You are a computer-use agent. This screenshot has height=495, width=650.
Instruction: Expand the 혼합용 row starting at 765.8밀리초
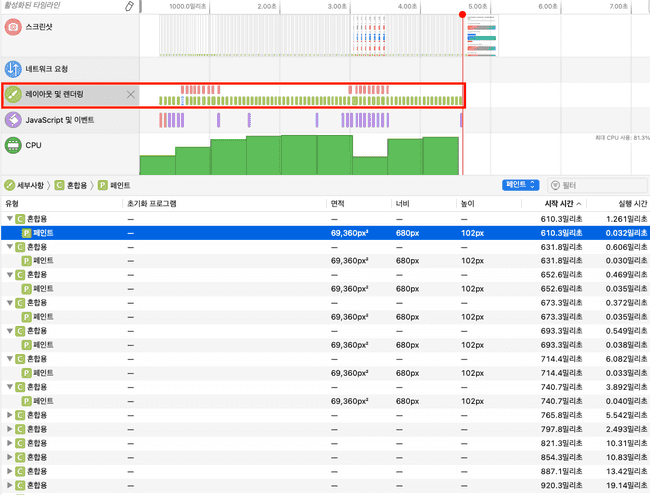(x=10, y=414)
